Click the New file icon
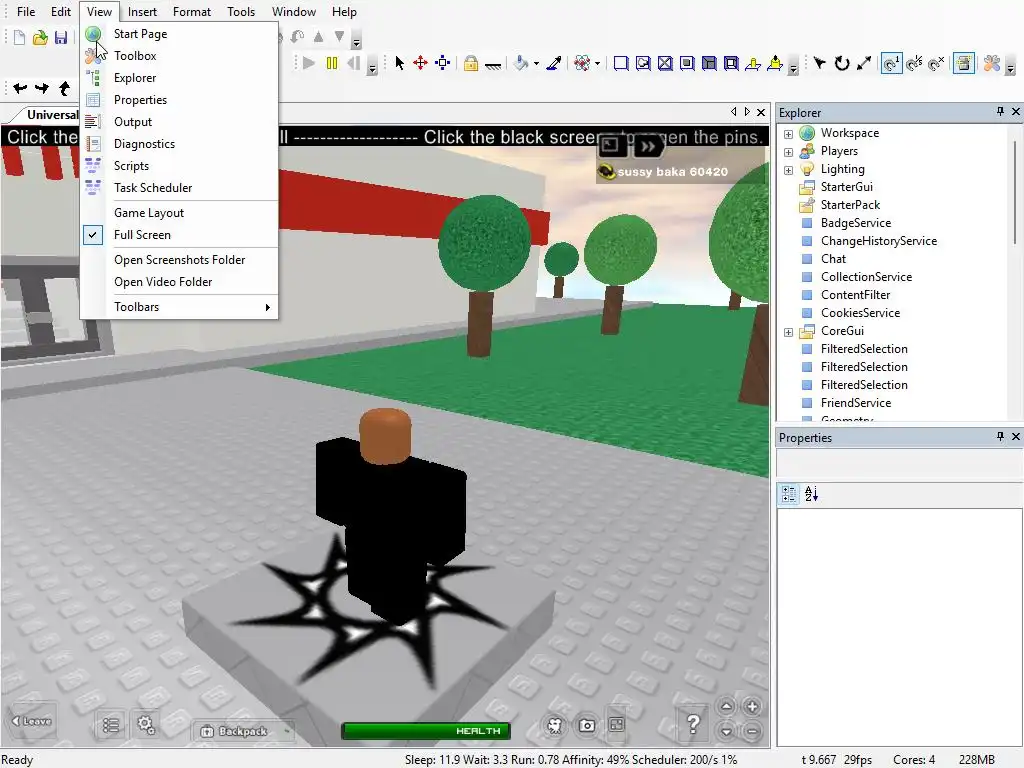This screenshot has width=1024, height=768. (x=20, y=37)
